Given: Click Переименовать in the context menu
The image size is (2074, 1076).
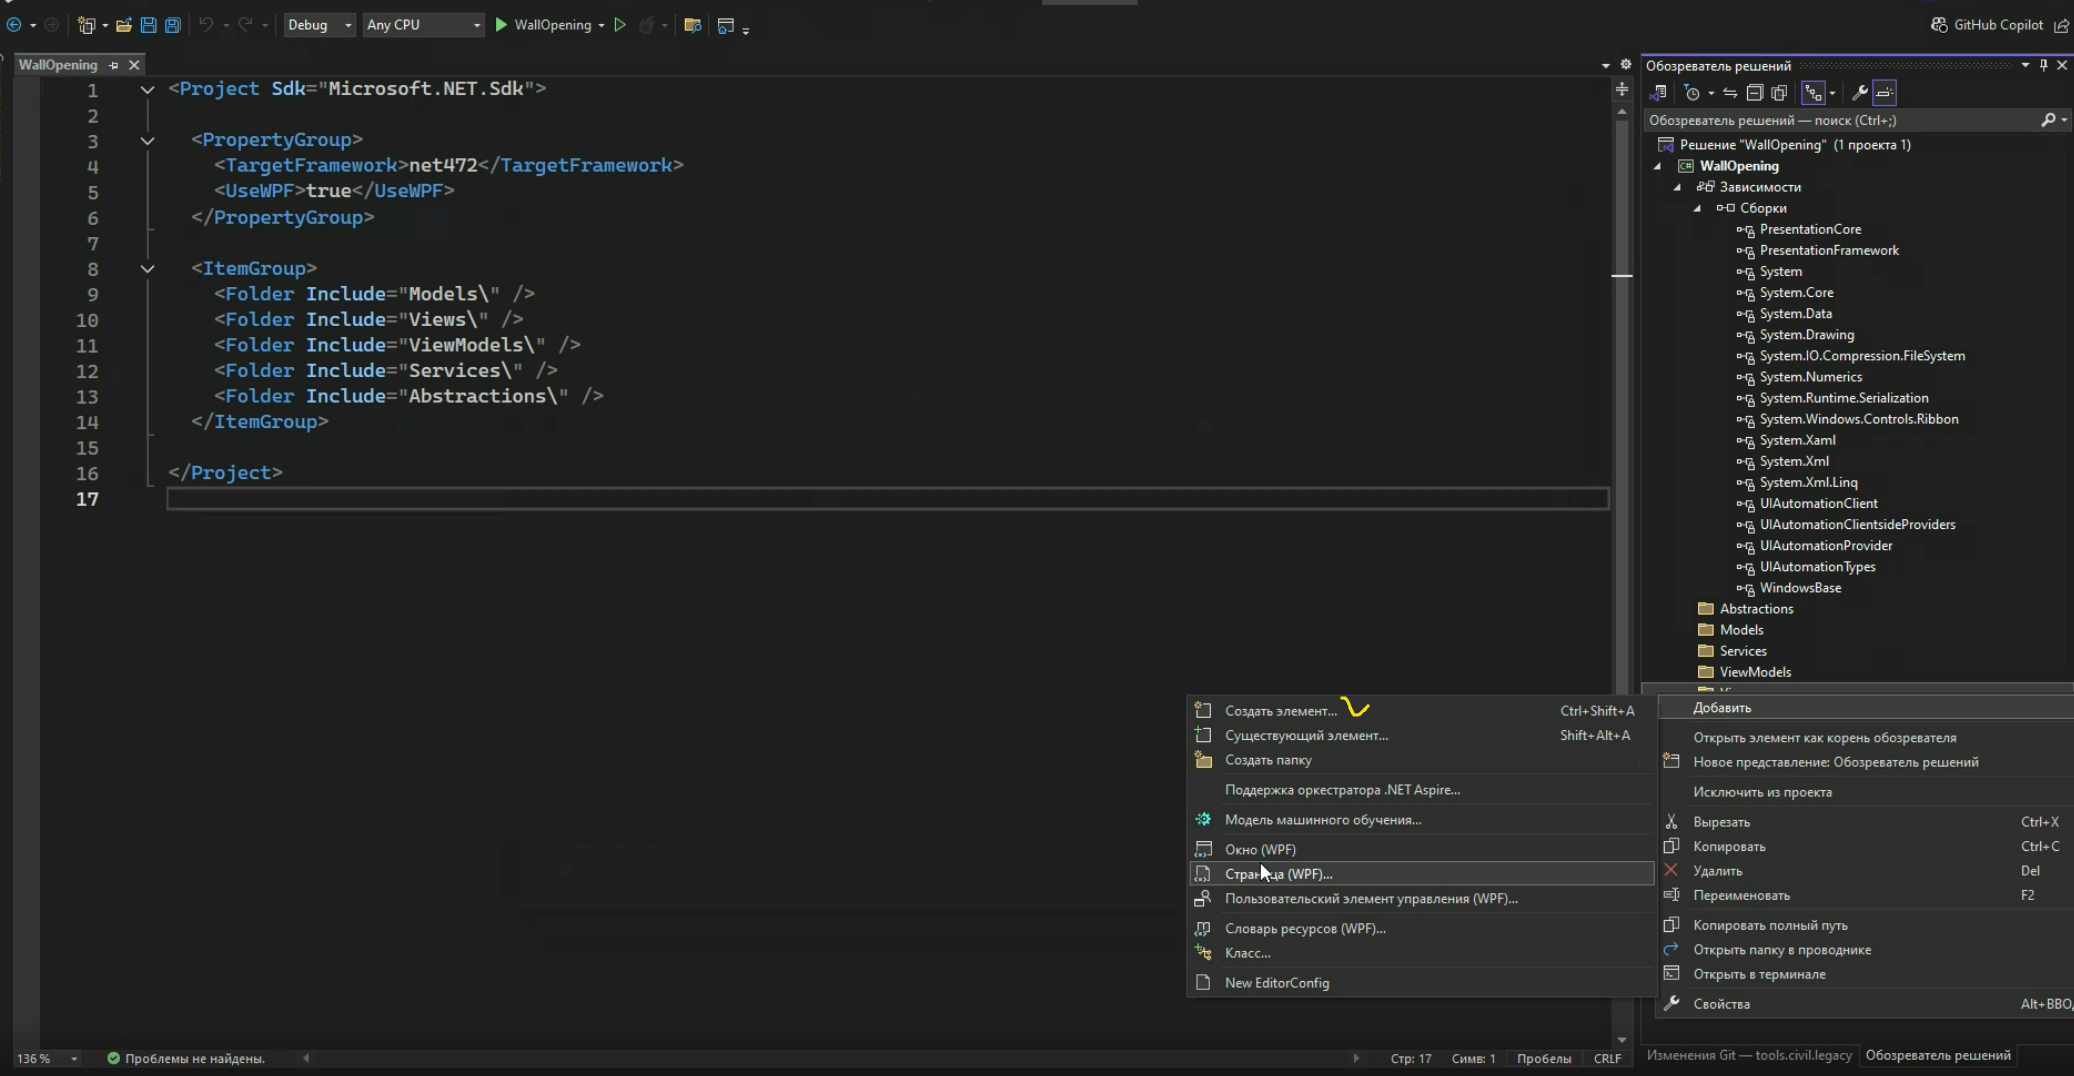Looking at the screenshot, I should click(x=1866, y=895).
